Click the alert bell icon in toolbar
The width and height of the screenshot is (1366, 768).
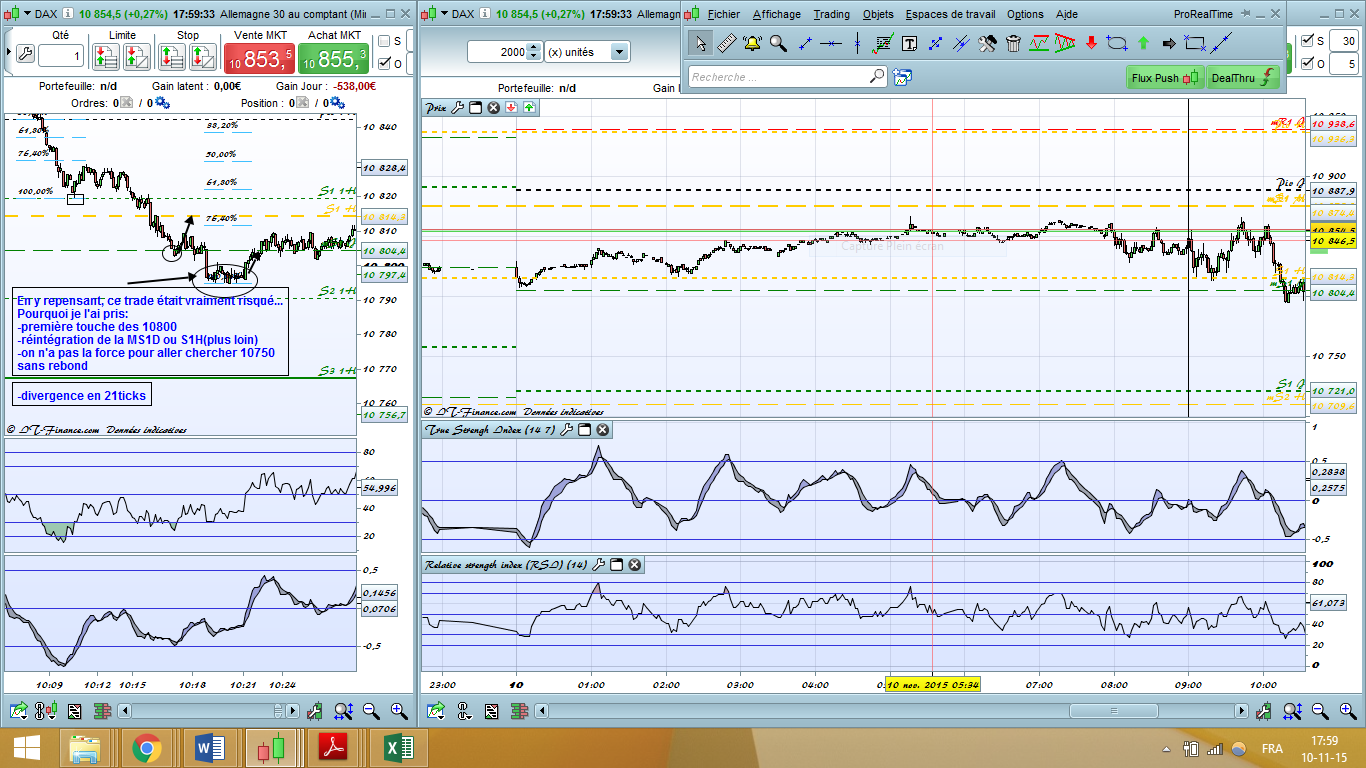752,43
